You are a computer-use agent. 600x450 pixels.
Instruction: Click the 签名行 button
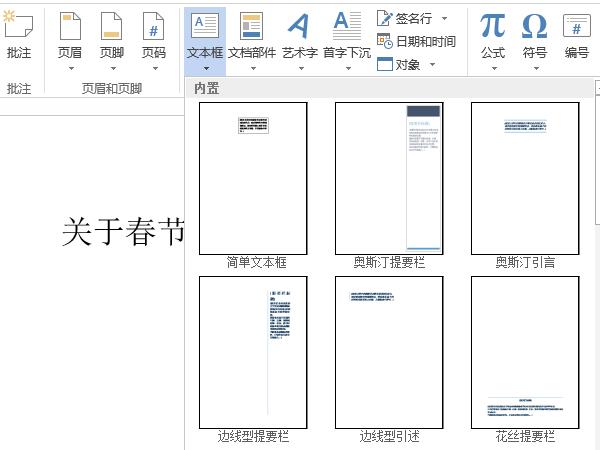pyautogui.click(x=405, y=18)
